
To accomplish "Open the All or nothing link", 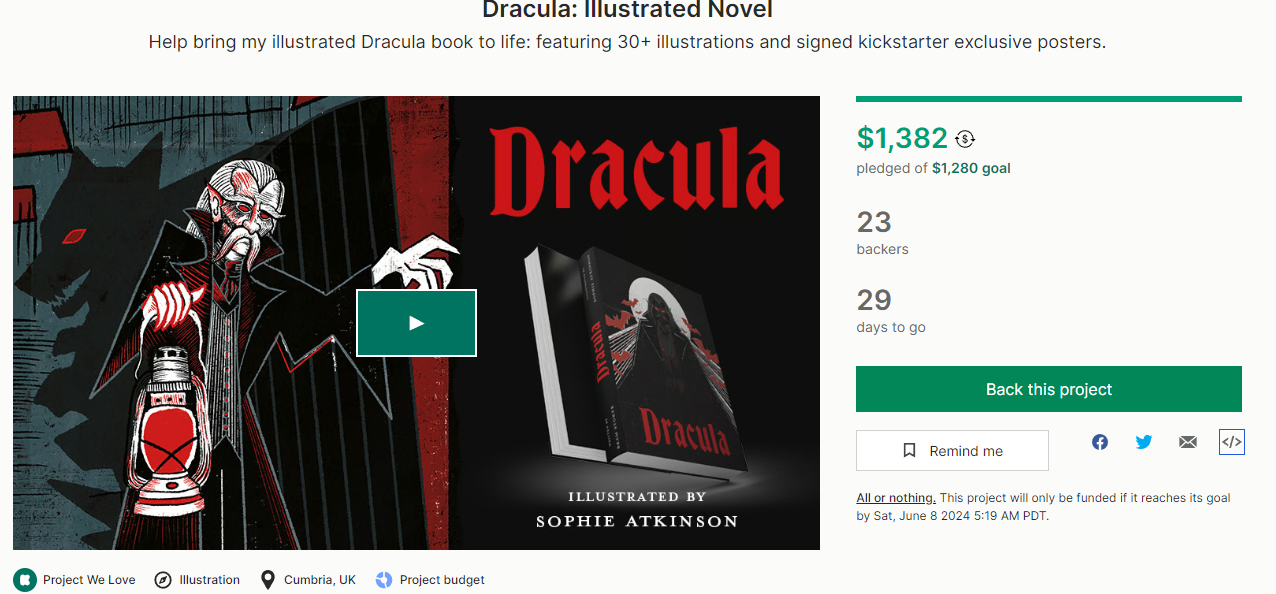I will click(x=896, y=498).
